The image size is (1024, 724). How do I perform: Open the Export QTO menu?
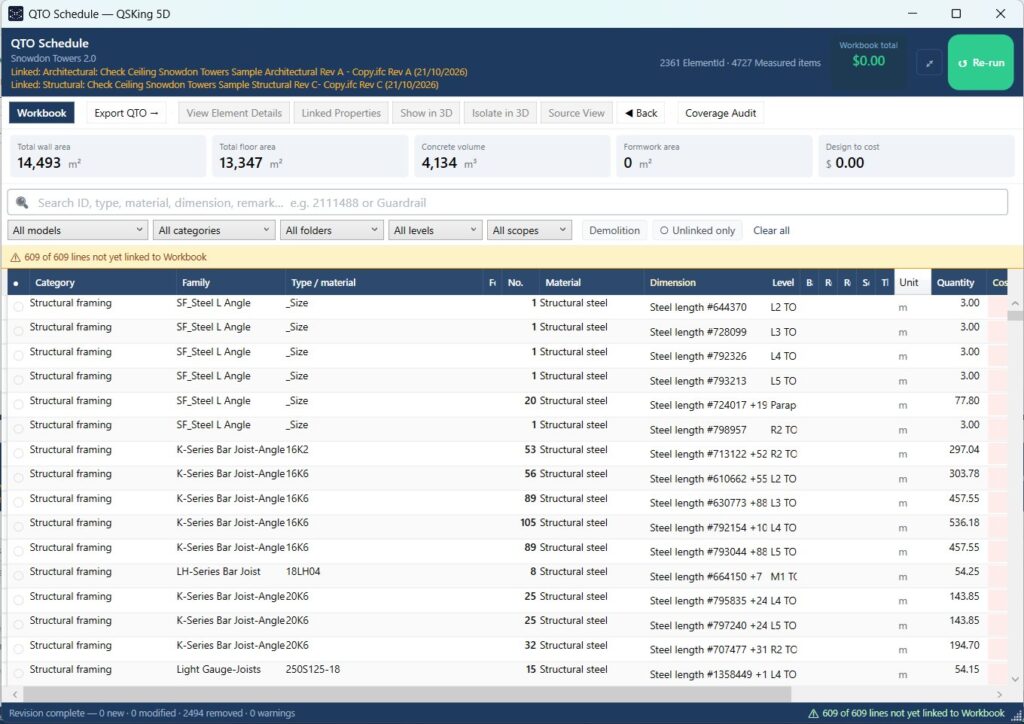point(126,113)
